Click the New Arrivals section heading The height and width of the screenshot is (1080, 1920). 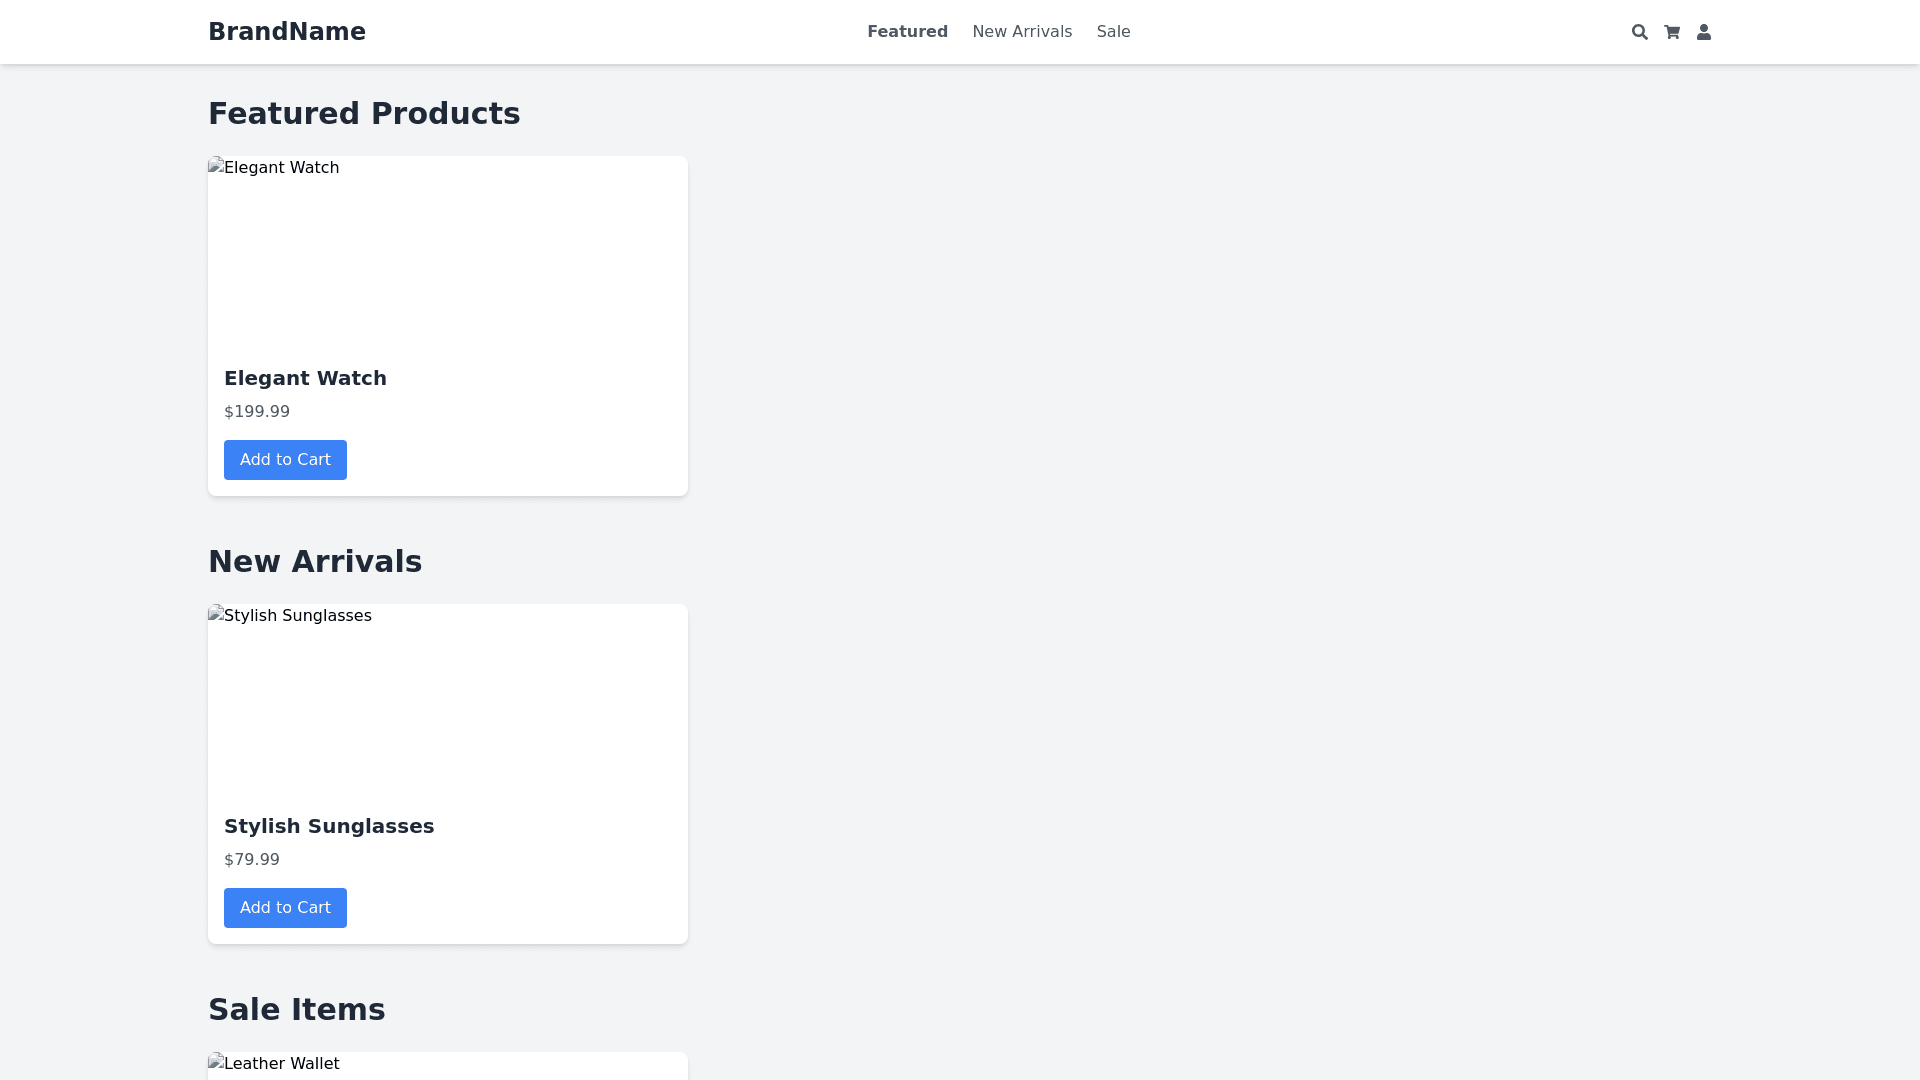click(315, 562)
